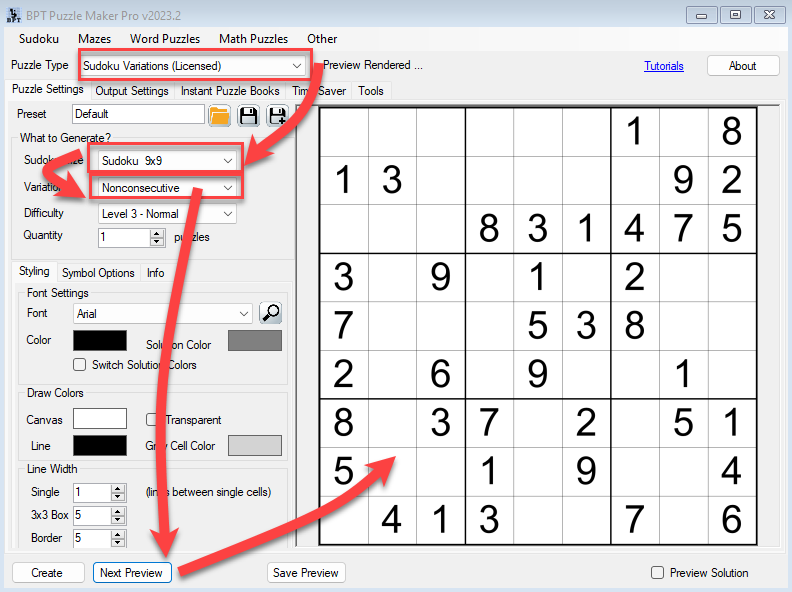The image size is (792, 592).
Task: Check the Preview Solution box
Action: point(657,573)
